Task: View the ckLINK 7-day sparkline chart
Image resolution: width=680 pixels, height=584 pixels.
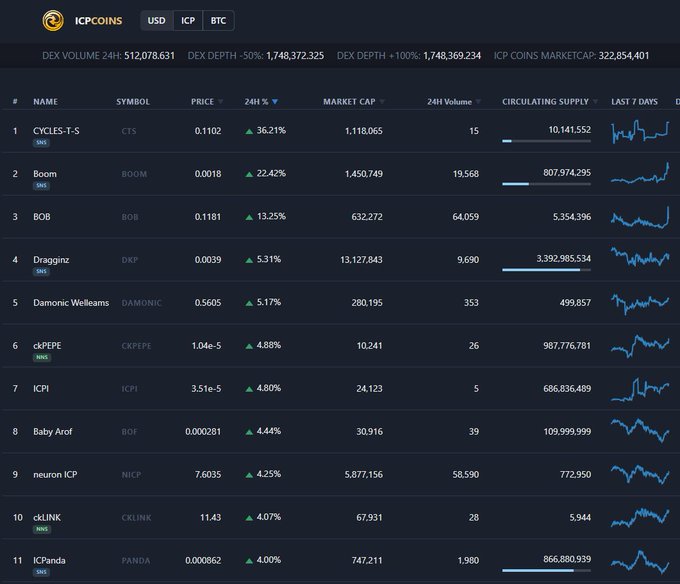Action: [640, 517]
